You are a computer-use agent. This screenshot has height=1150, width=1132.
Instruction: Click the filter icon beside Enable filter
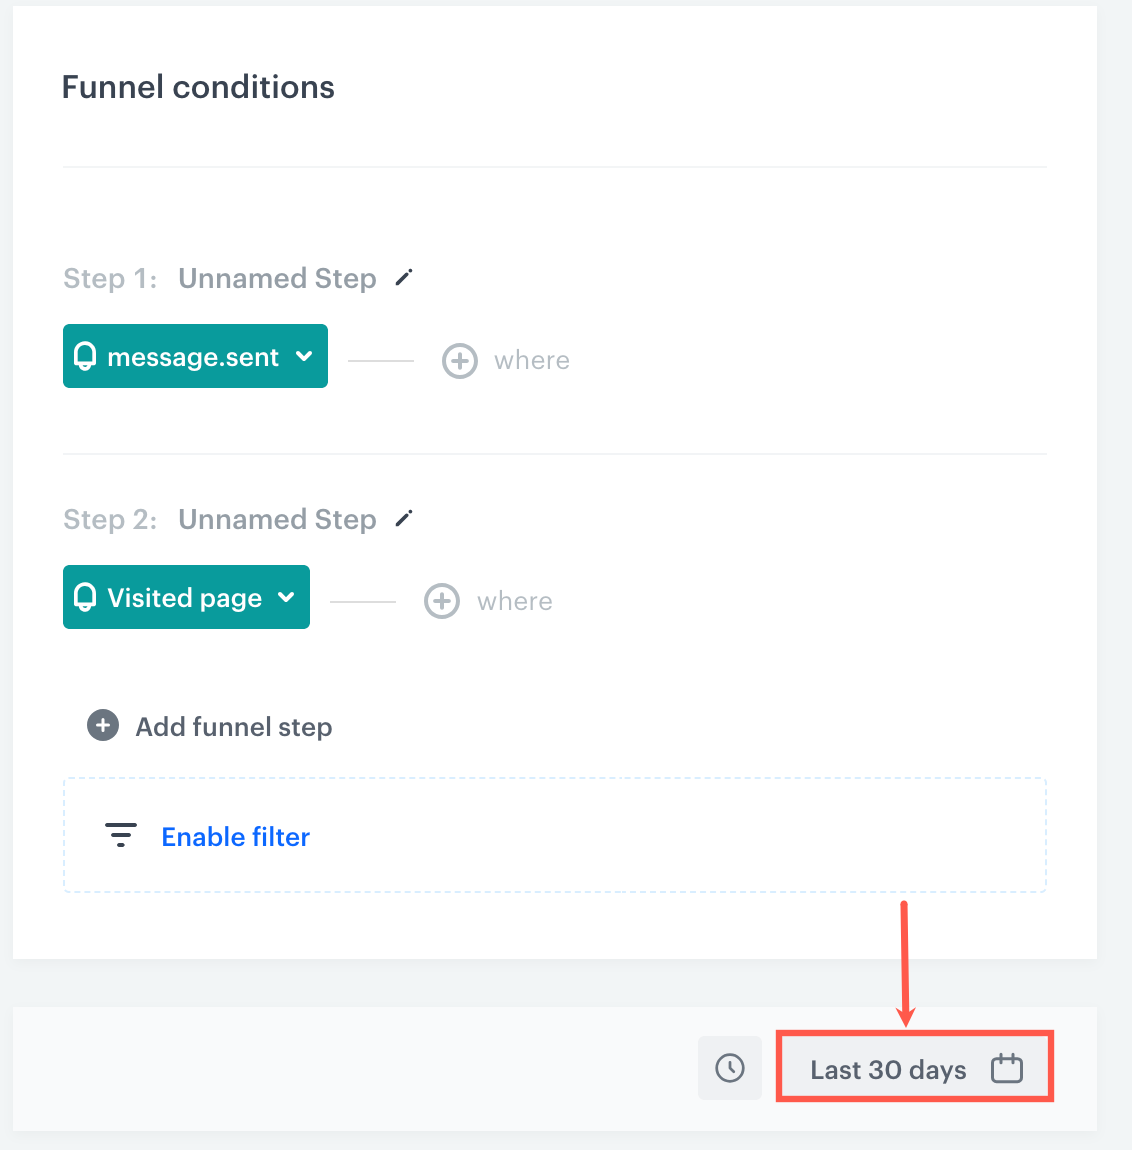tap(120, 835)
